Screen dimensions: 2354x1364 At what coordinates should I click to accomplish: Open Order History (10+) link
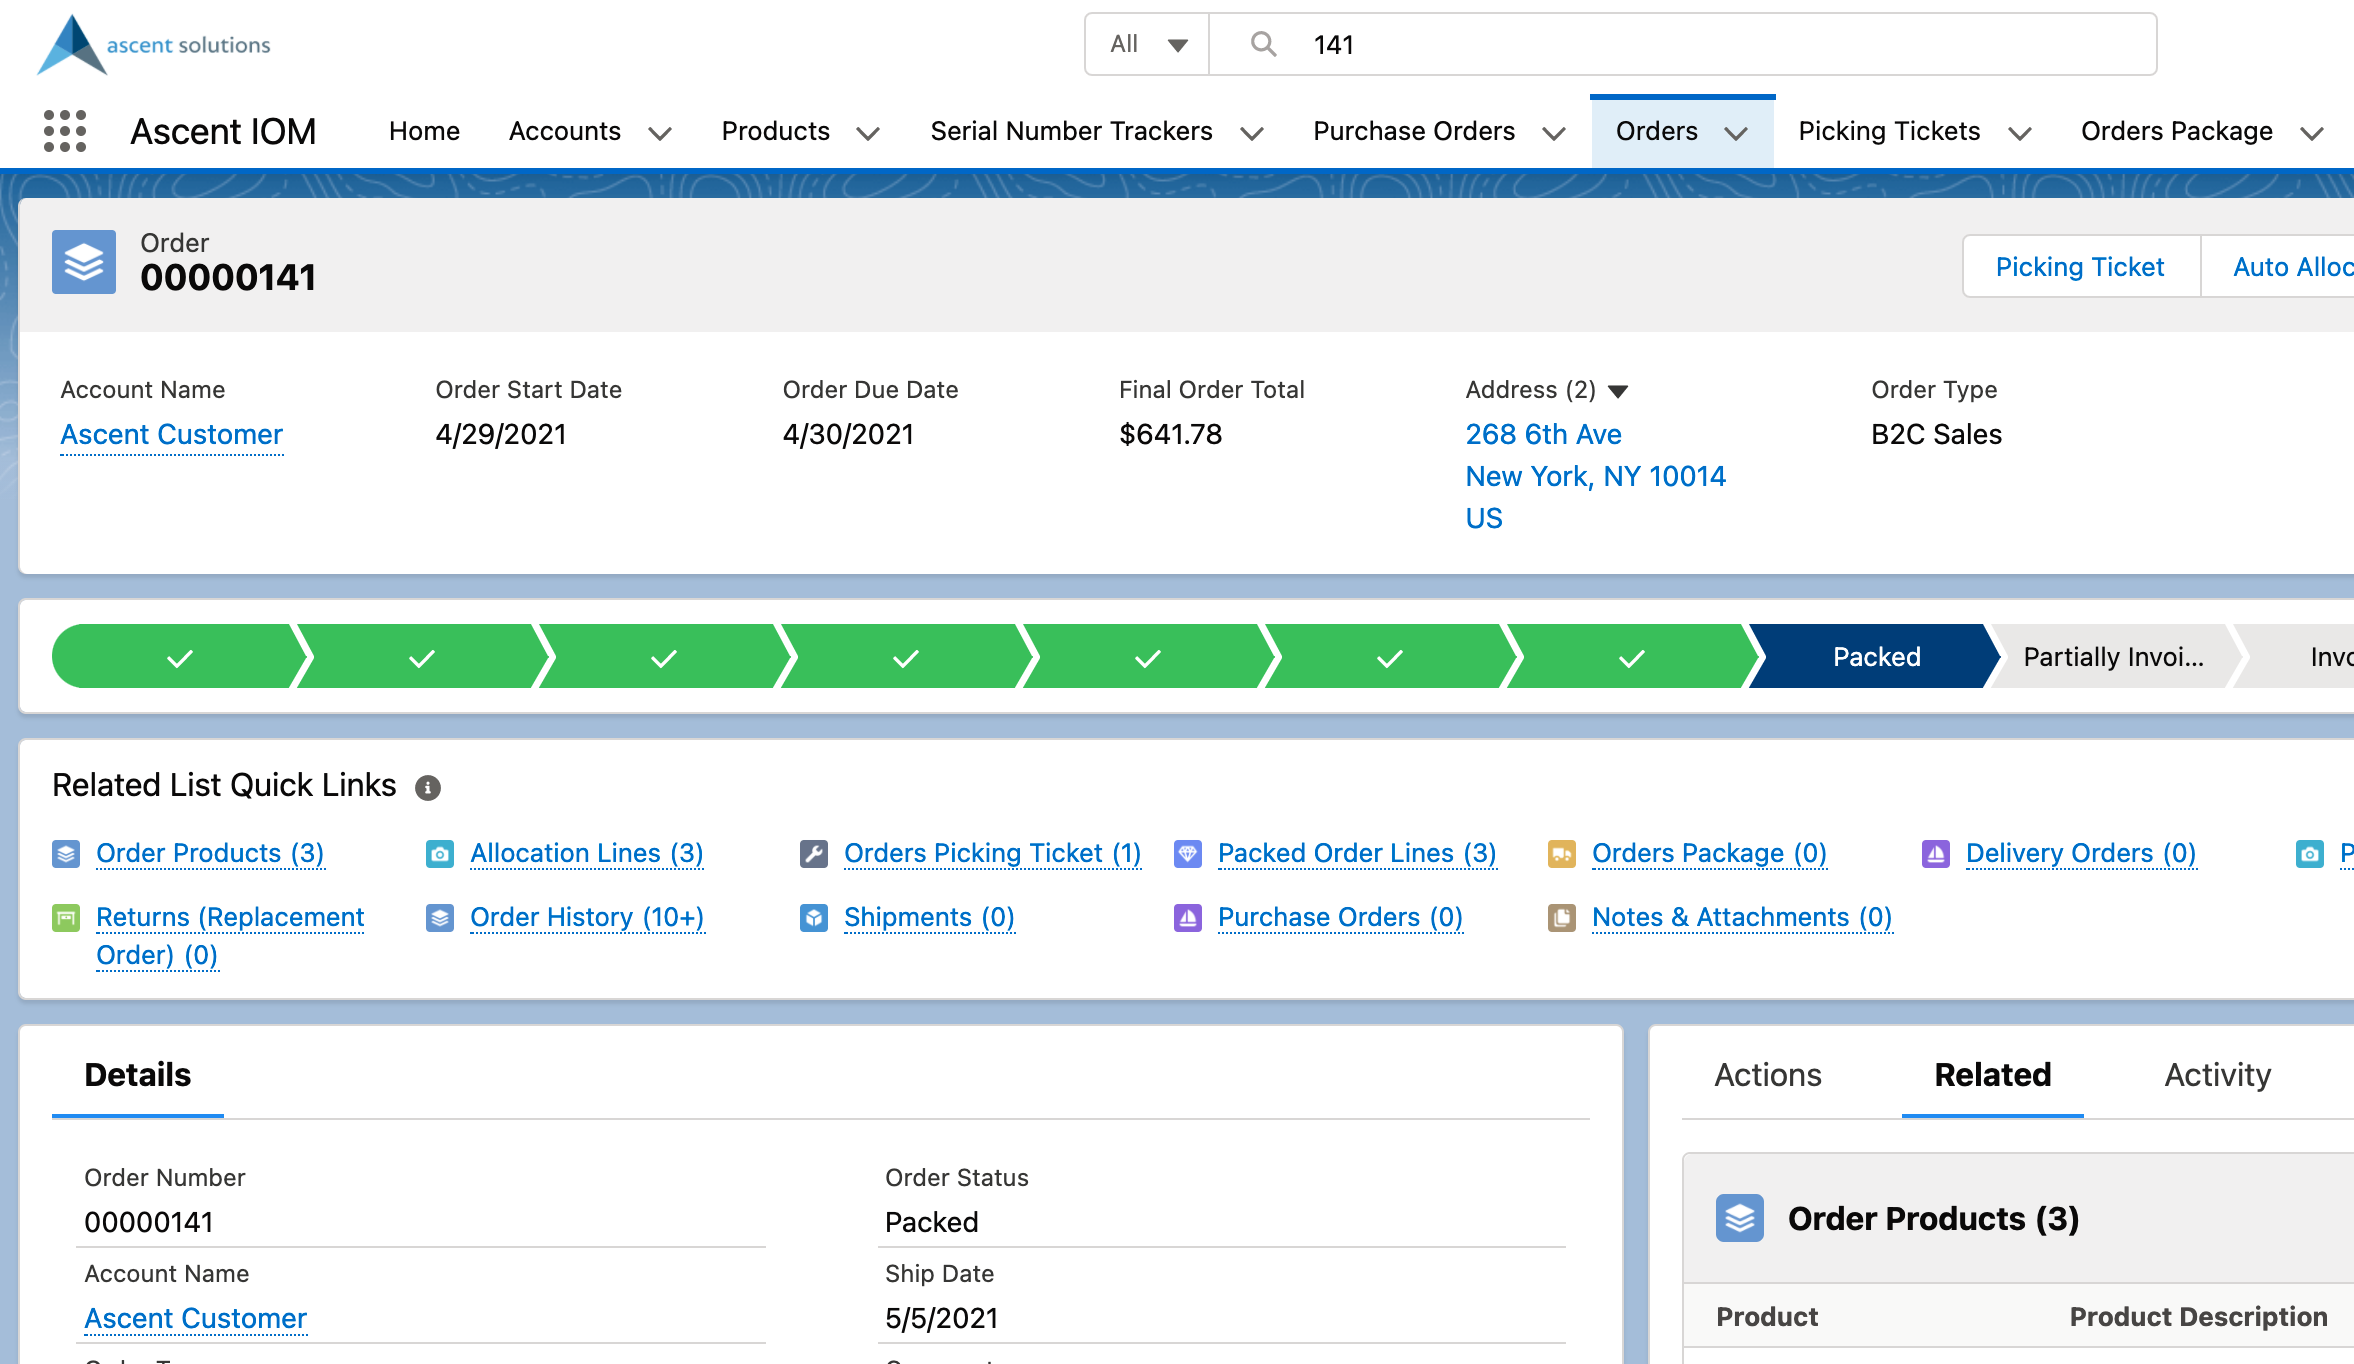coord(587,918)
